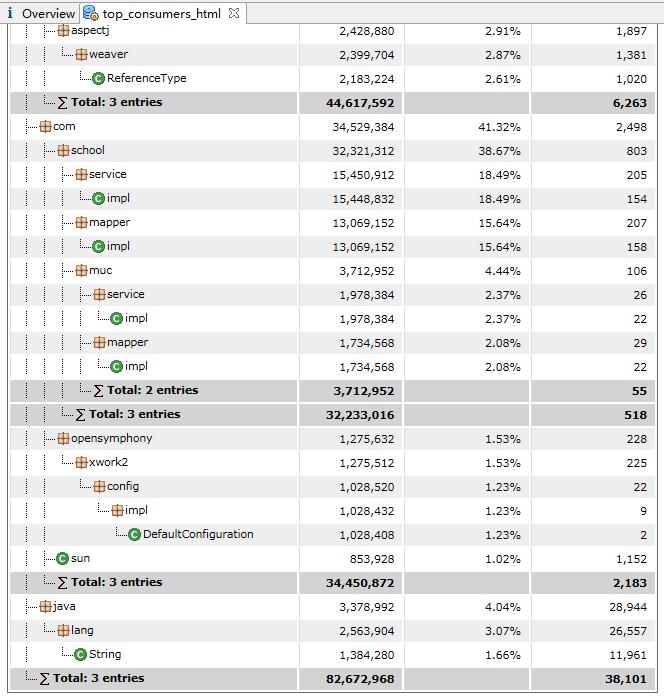Select the opensymphony row label
The image size is (664, 697).
point(112,439)
